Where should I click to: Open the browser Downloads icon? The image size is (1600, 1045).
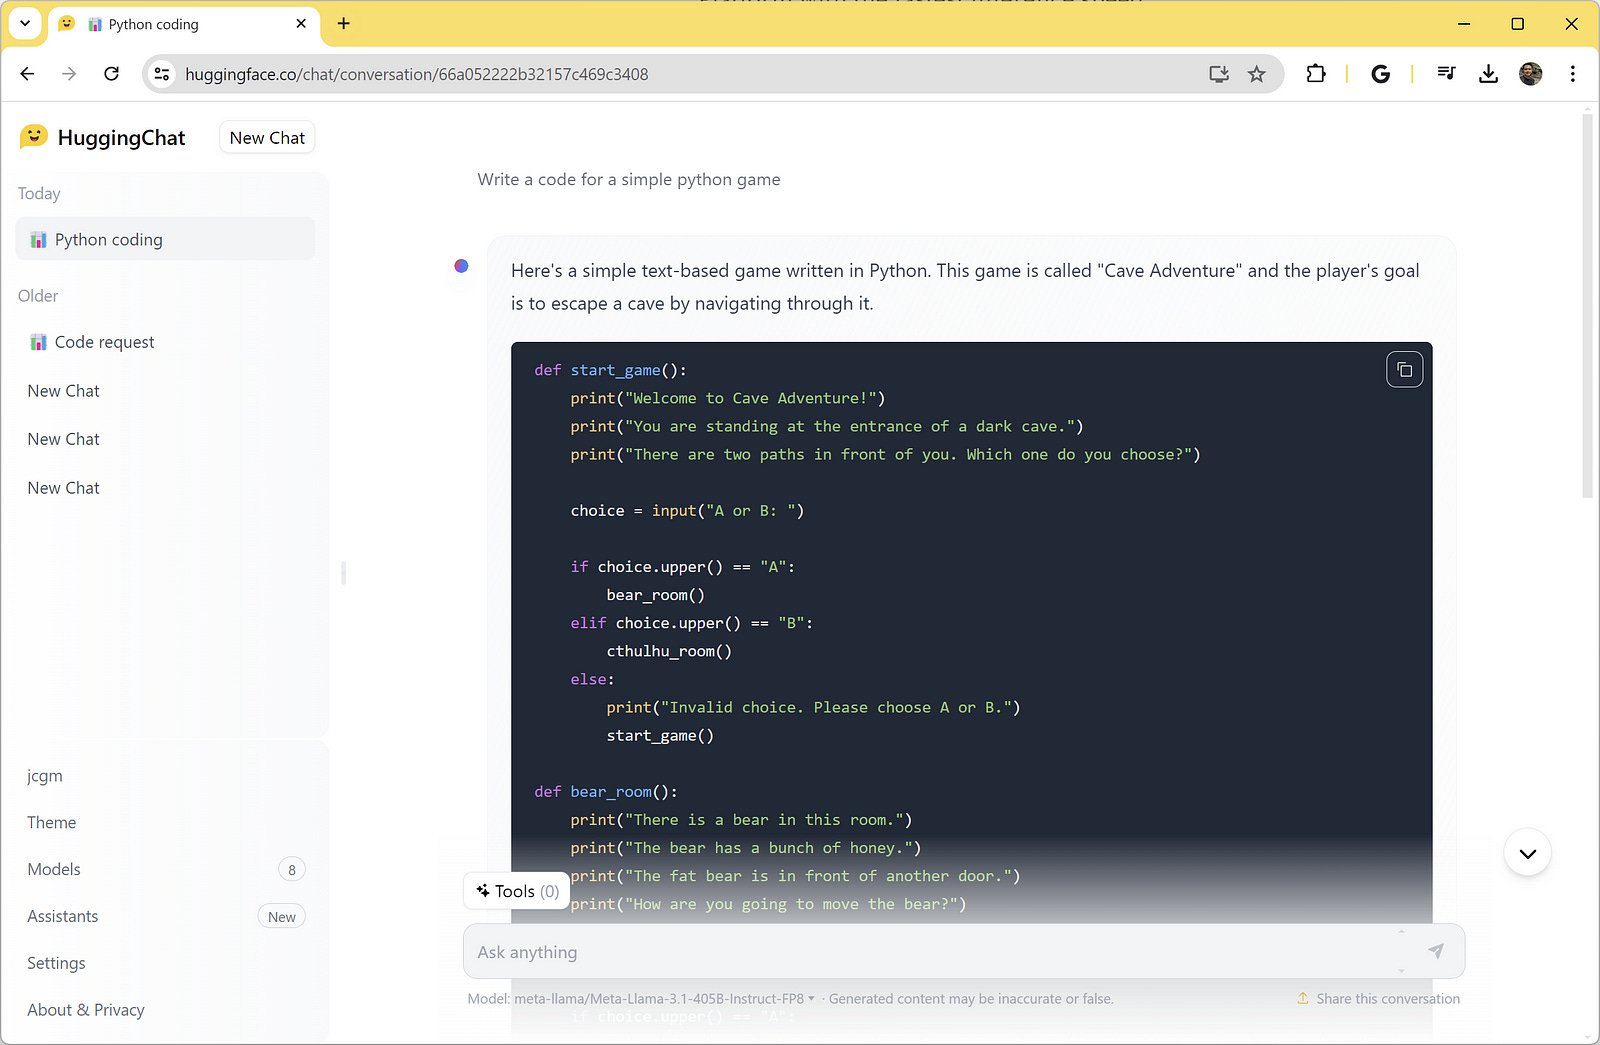click(x=1488, y=73)
